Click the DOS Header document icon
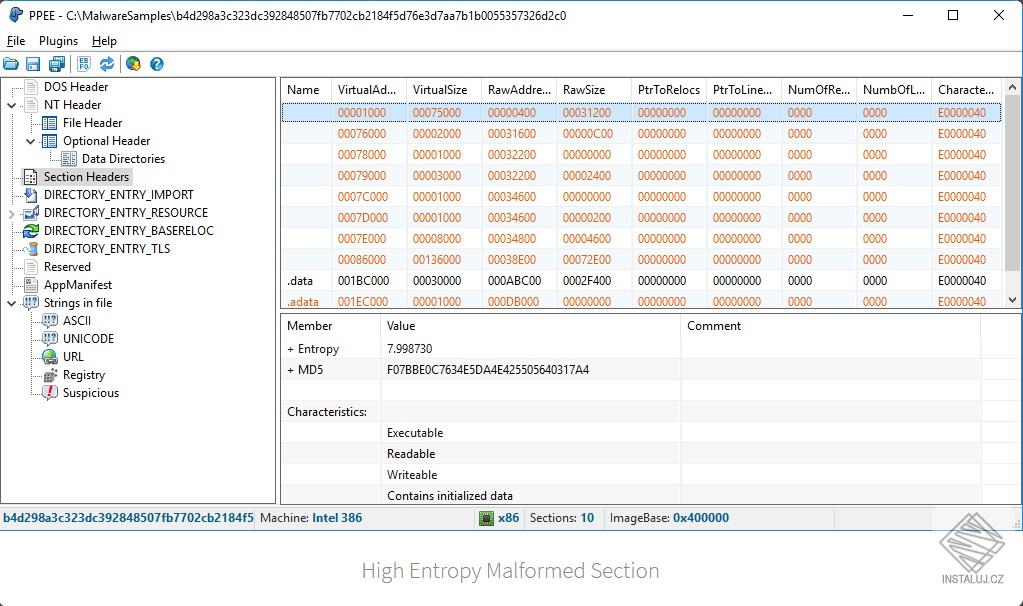The width and height of the screenshot is (1023, 606). [31, 87]
